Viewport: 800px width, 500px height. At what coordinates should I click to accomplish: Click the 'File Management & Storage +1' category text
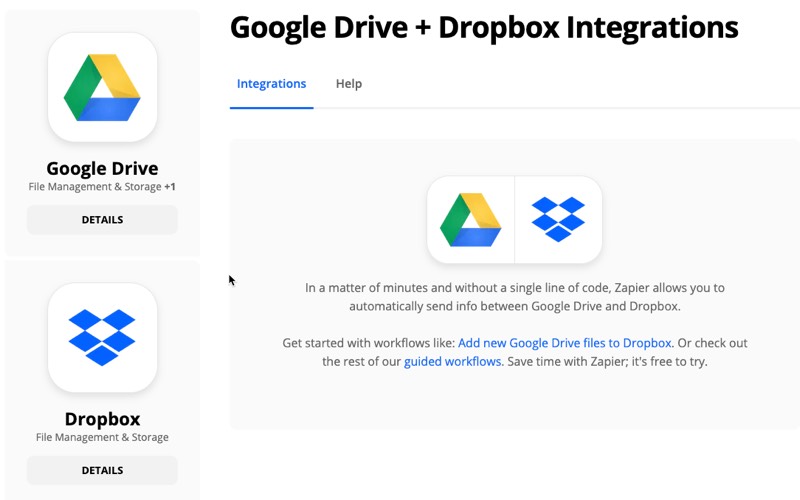pos(102,187)
